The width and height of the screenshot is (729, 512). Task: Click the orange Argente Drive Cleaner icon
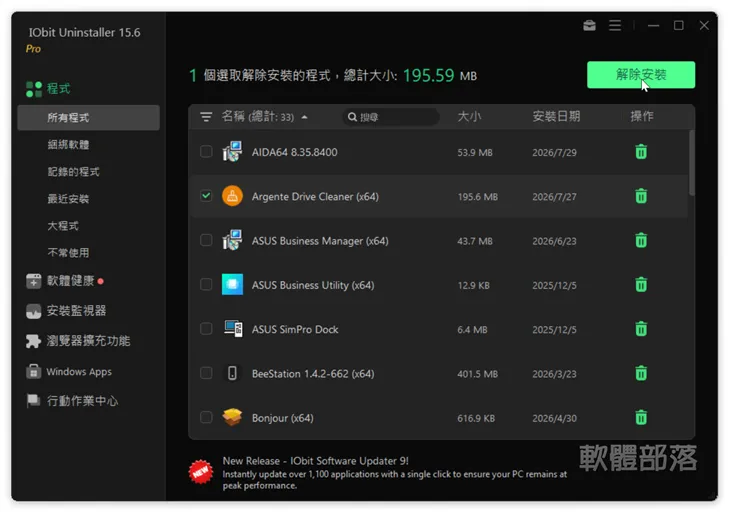click(x=232, y=196)
